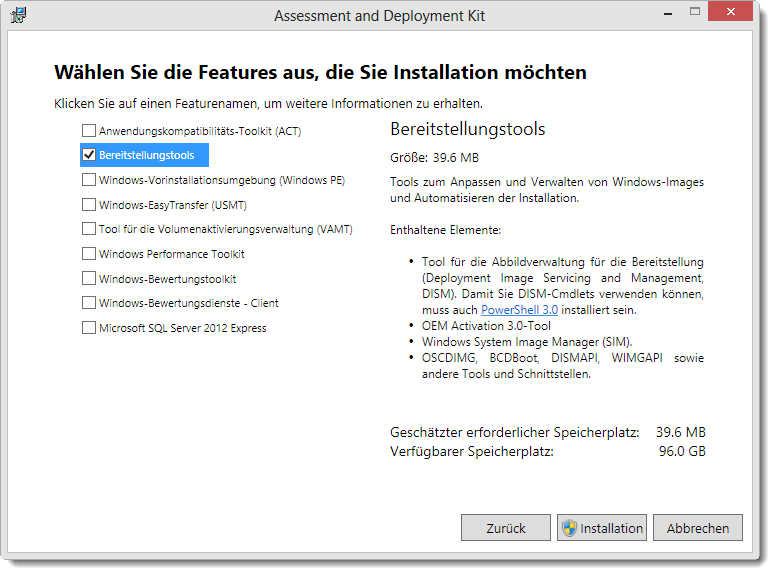This screenshot has width=775, height=575.
Task: Go back with the Zurück button
Action: coord(506,528)
